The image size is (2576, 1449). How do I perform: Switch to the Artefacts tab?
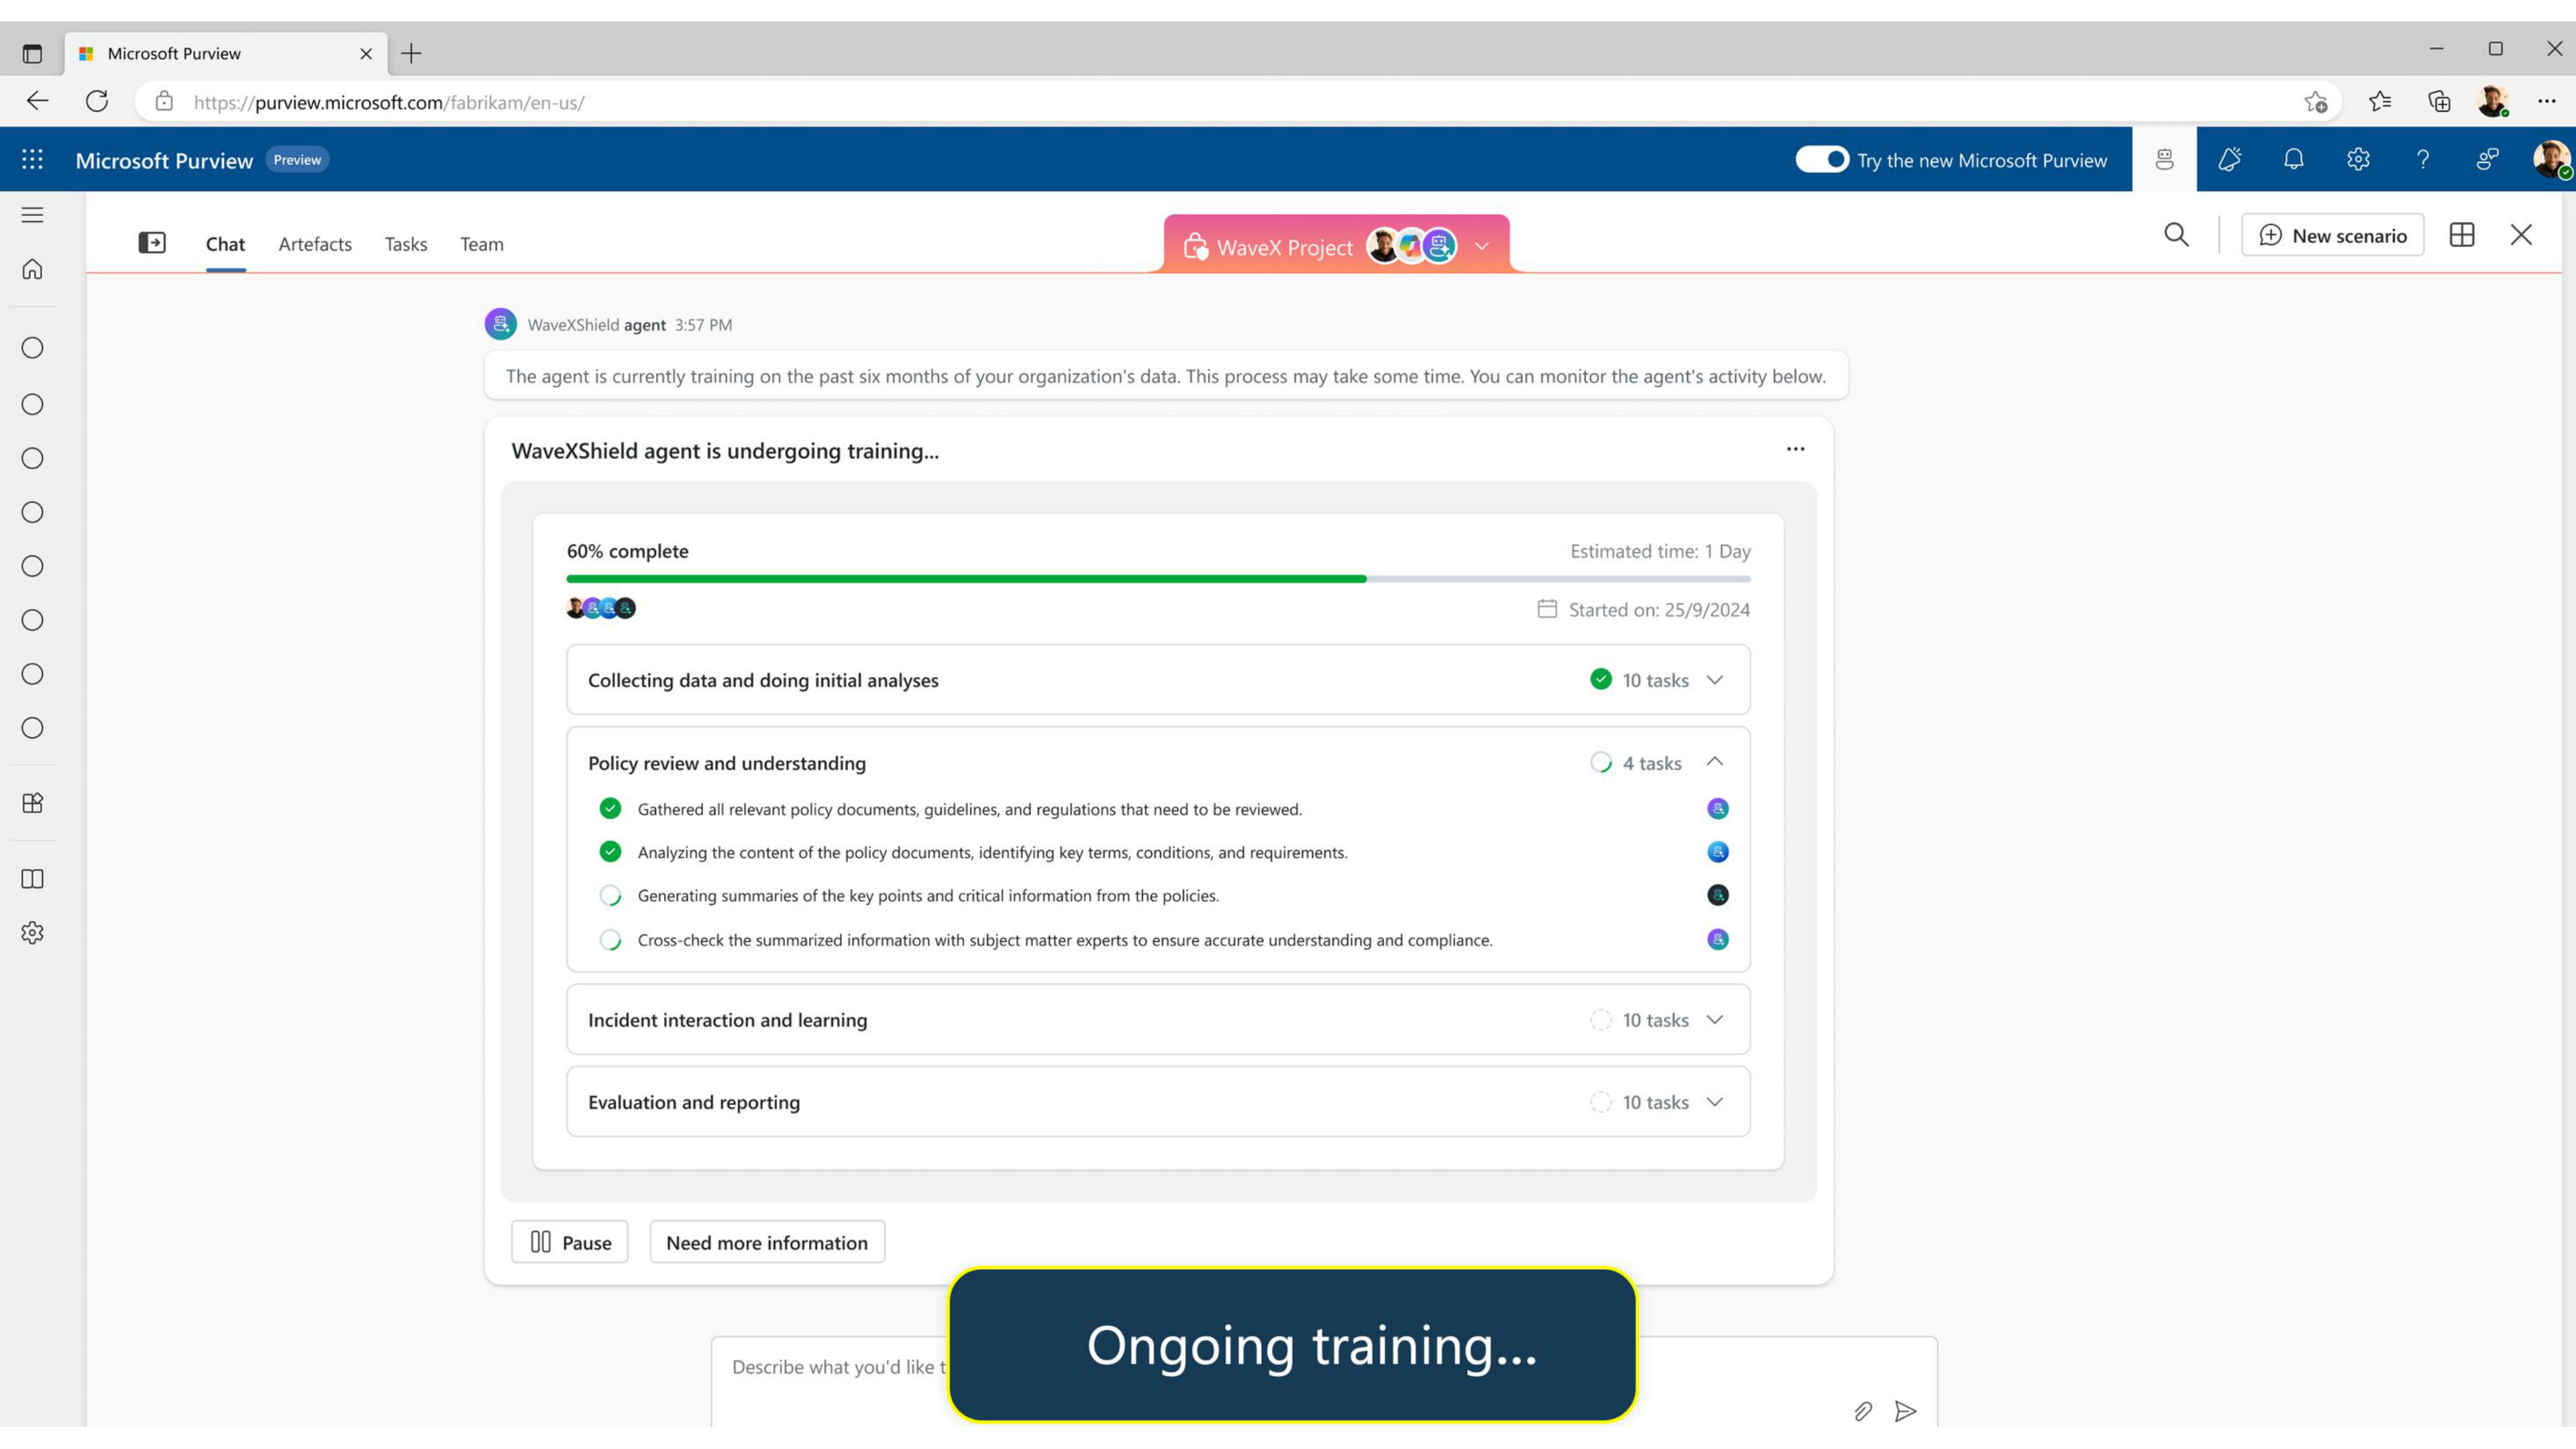tap(315, 244)
